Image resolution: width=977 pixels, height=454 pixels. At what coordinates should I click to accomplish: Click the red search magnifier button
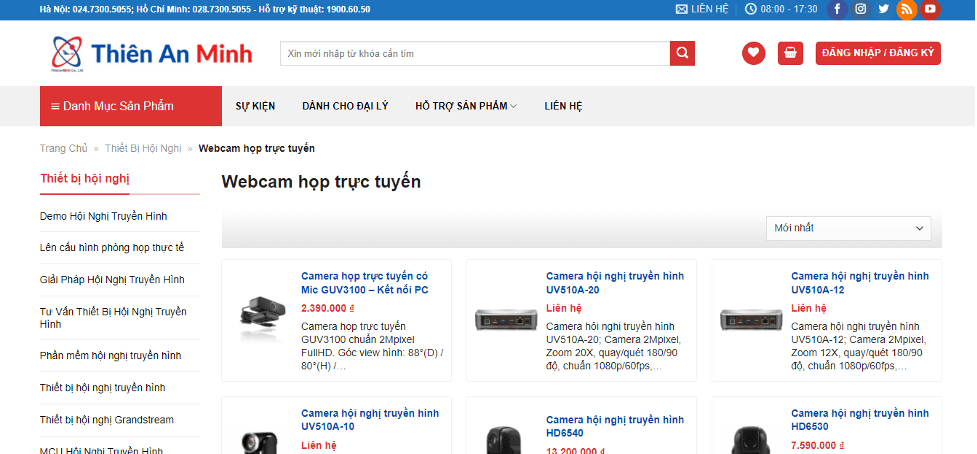click(682, 54)
